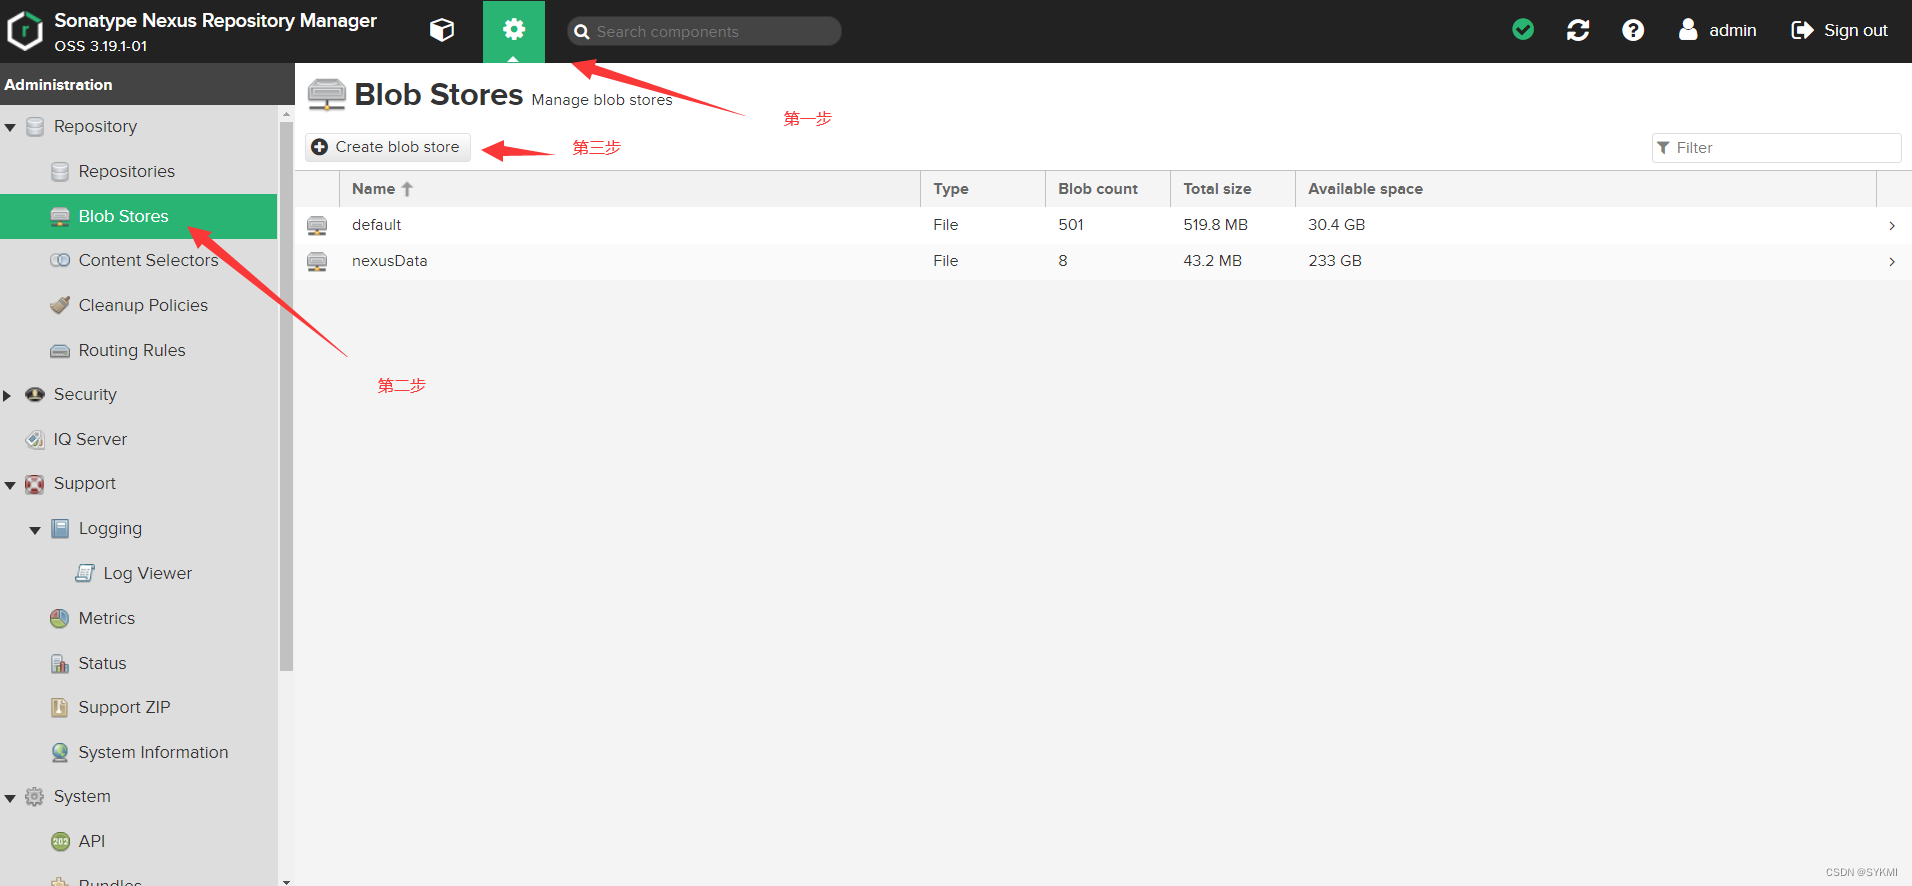Viewport: 1912px width, 886px height.
Task: Create a new blob store
Action: (387, 147)
